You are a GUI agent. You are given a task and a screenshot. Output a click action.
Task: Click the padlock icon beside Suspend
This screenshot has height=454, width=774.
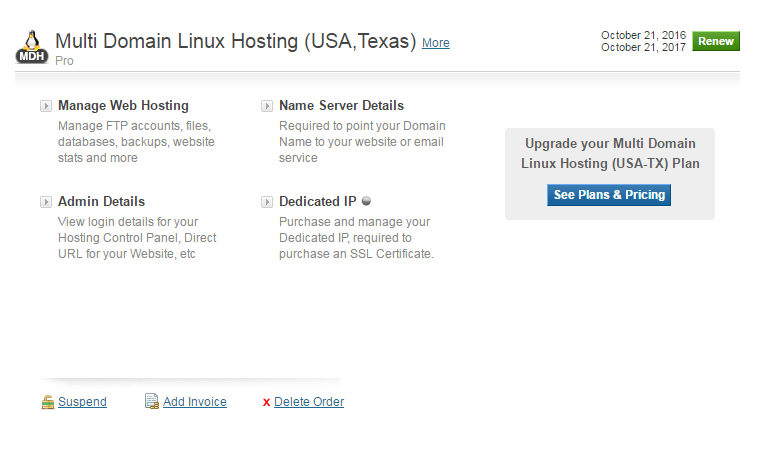coord(47,402)
